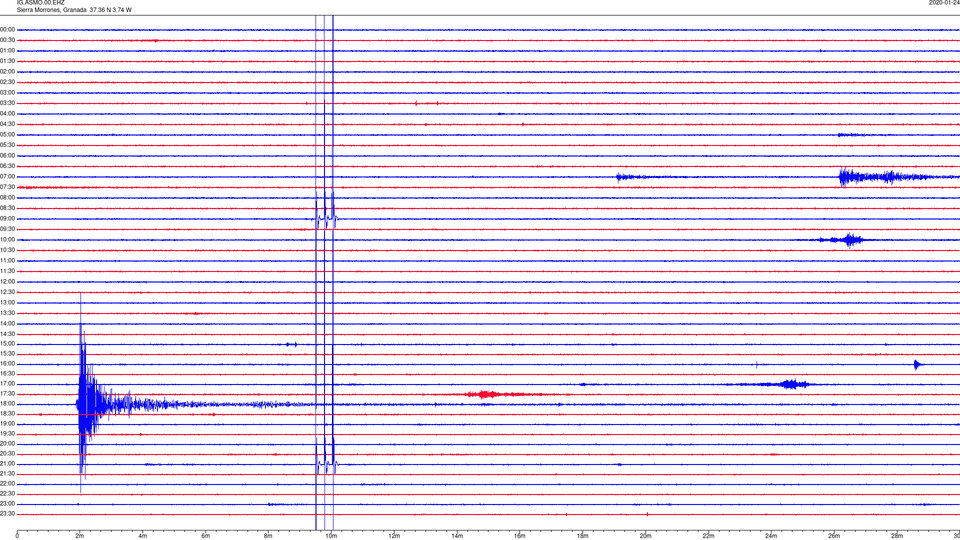This screenshot has height=540, width=960.
Task: Select the 03:00 trace time label
Action: click(8, 92)
